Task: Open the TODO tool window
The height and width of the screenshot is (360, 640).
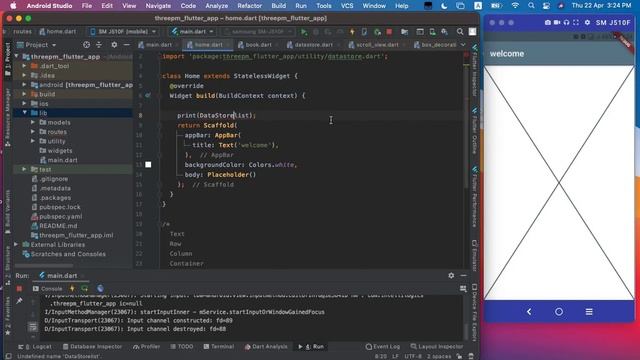Action: click(182, 347)
